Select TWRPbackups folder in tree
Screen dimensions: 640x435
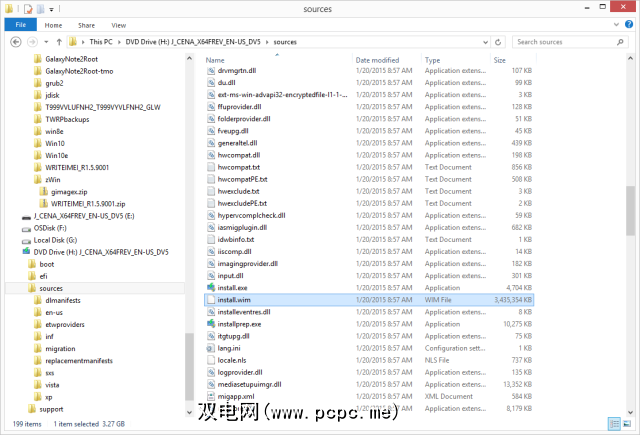pyautogui.click(x=67, y=120)
